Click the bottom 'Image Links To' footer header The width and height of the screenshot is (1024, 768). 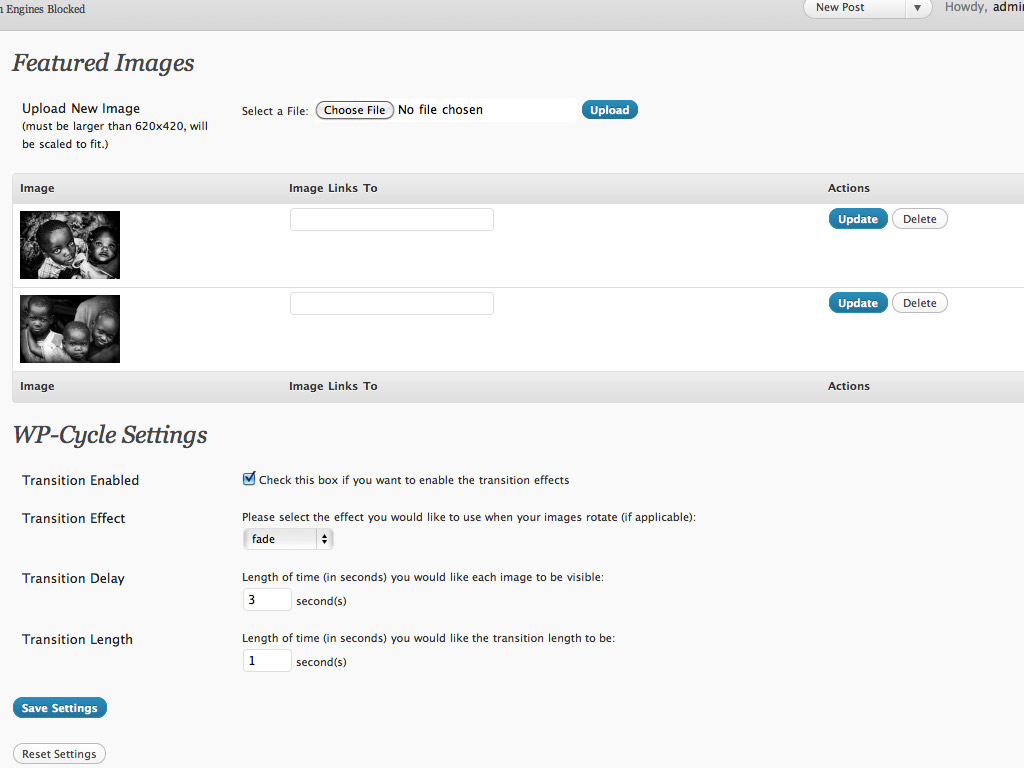pyautogui.click(x=333, y=386)
